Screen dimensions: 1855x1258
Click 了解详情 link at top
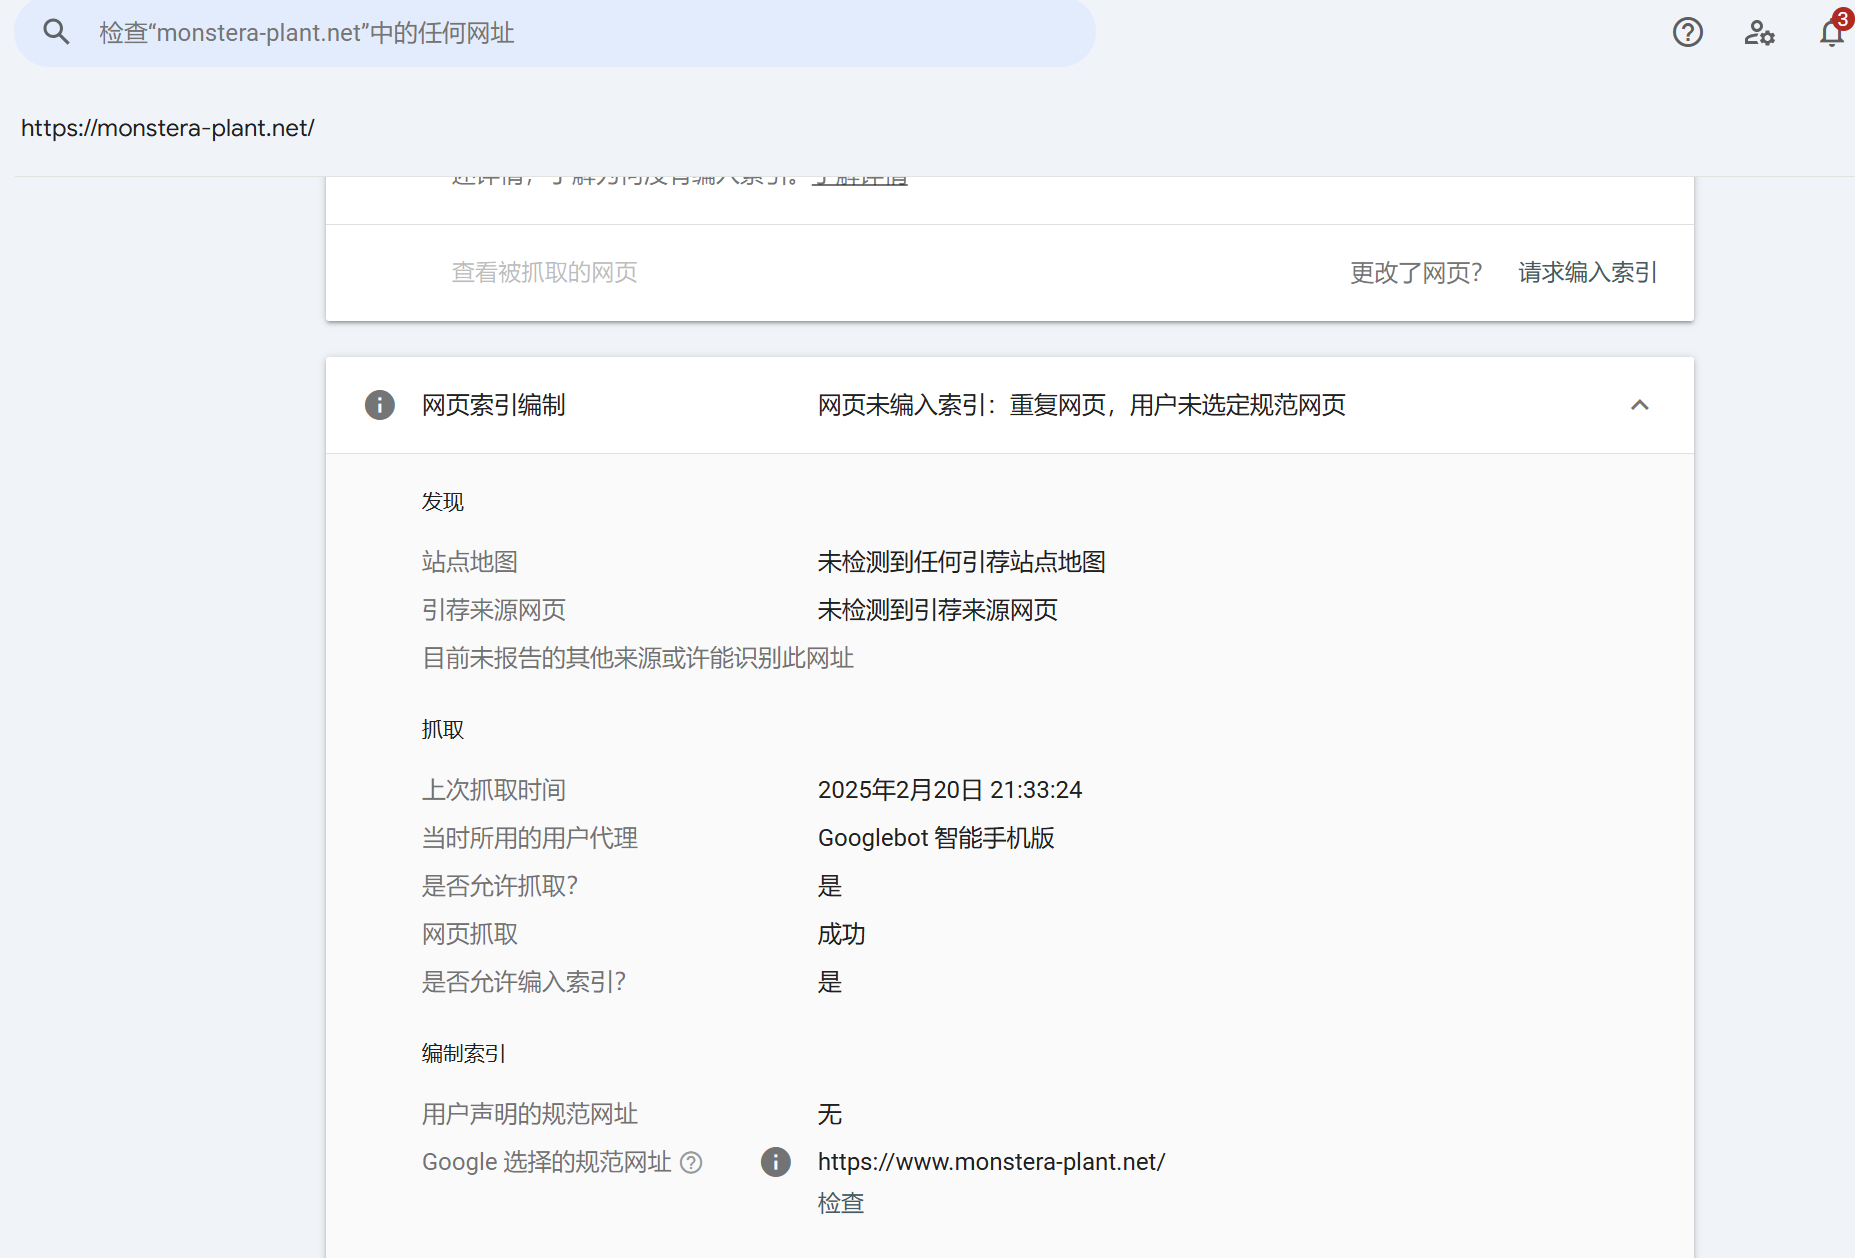pyautogui.click(x=859, y=181)
